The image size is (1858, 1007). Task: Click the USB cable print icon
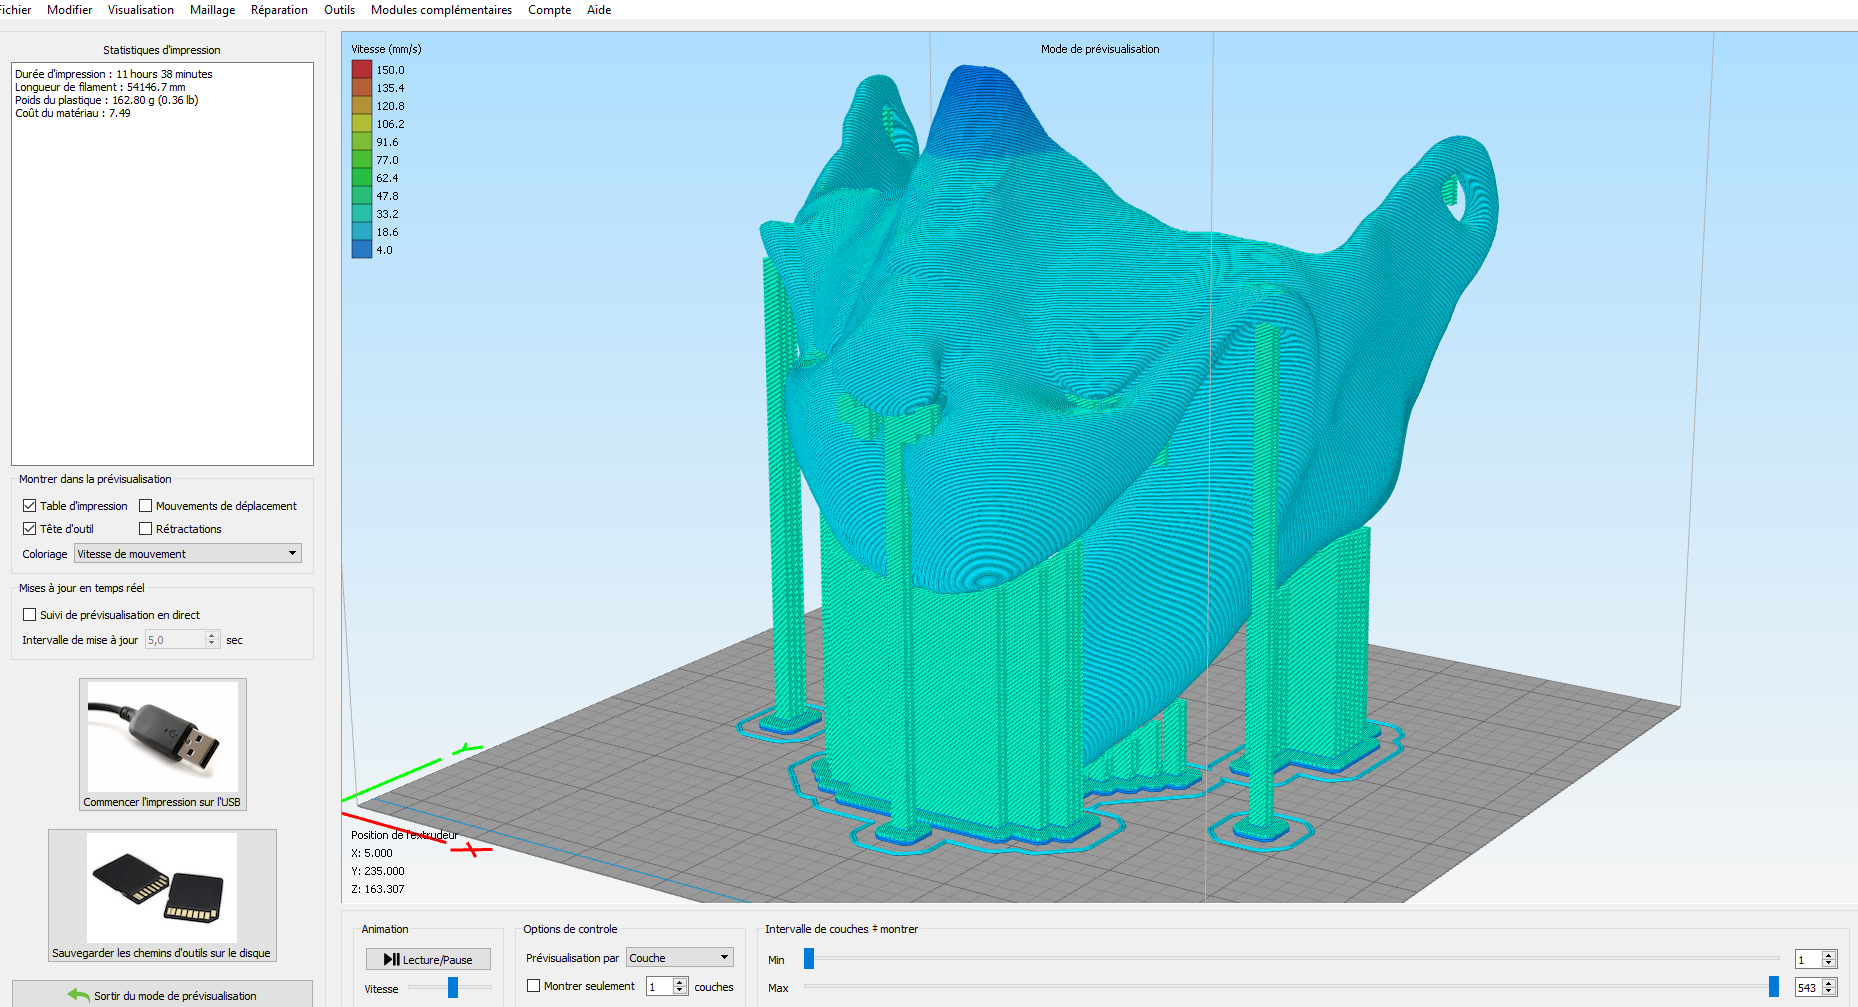[x=162, y=736]
